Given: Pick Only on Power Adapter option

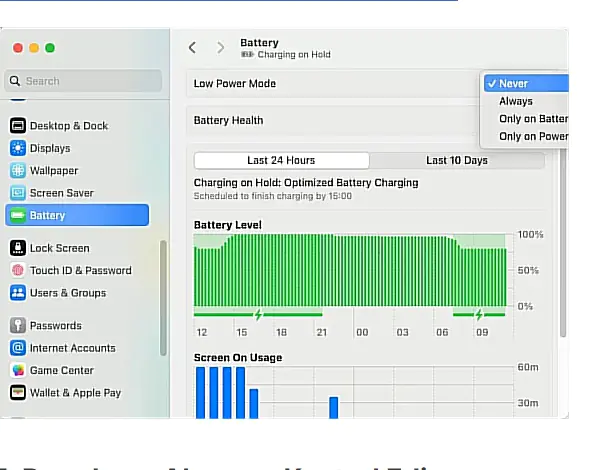Looking at the screenshot, I should tap(532, 137).
